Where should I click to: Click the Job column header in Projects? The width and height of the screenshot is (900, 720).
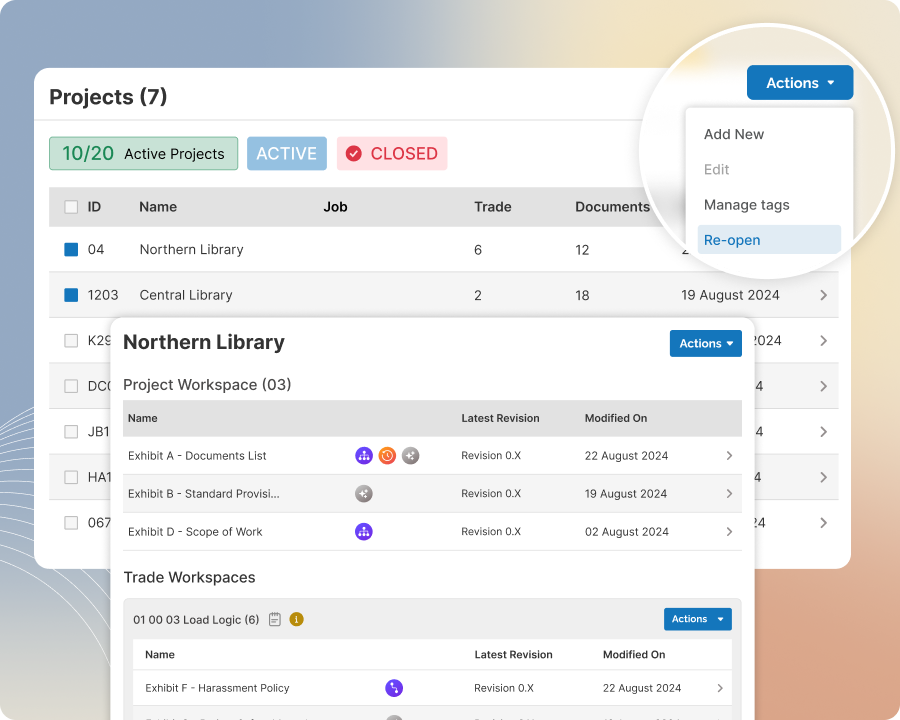(335, 207)
